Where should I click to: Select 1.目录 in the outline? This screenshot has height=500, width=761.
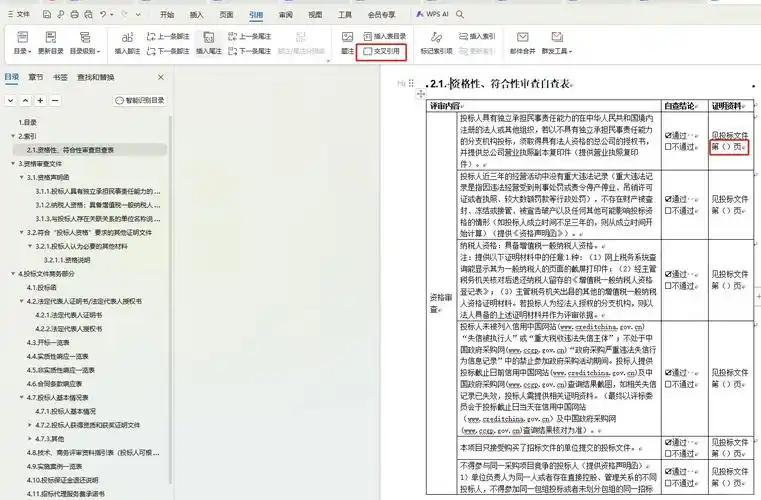(x=28, y=122)
